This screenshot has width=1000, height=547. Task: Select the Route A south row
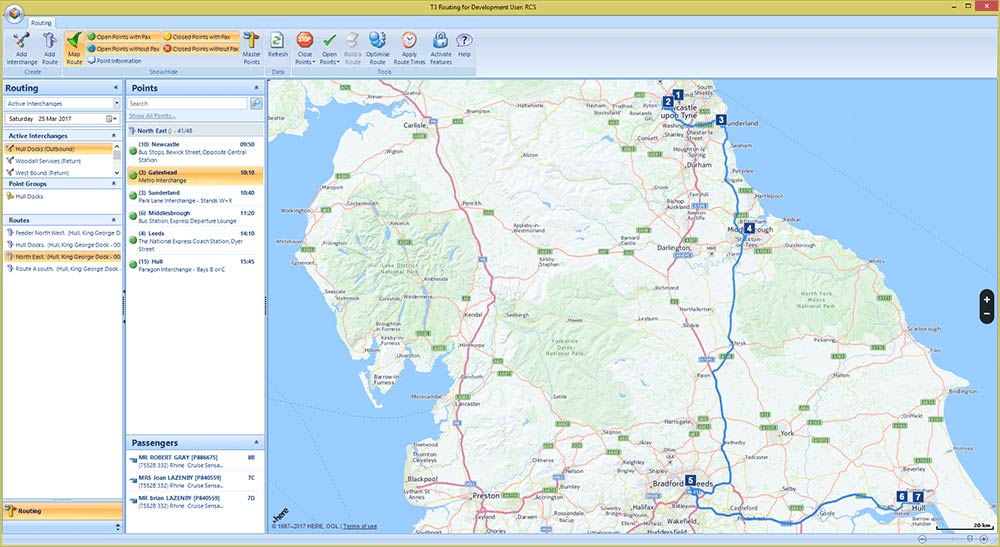tap(62, 269)
